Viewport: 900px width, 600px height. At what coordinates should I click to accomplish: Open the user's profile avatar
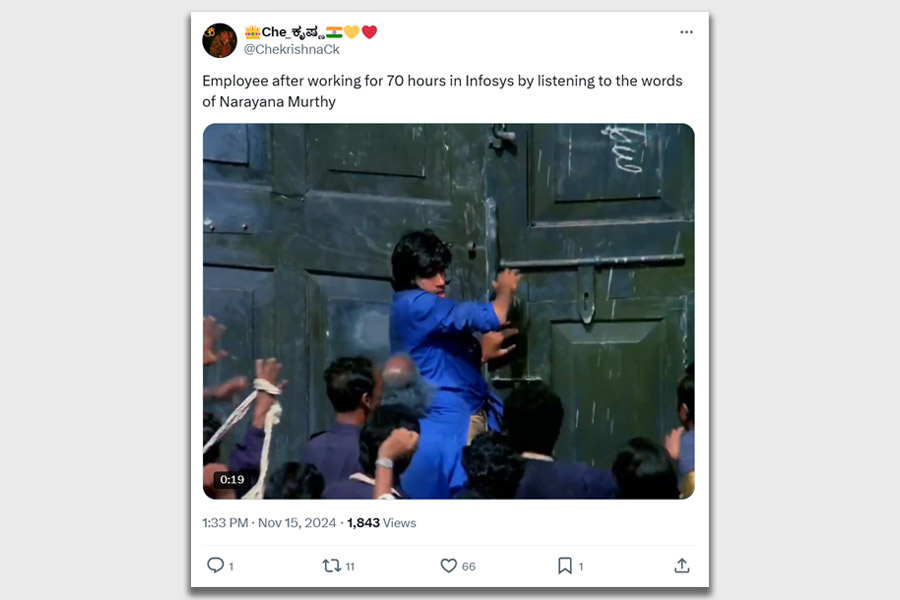[219, 41]
